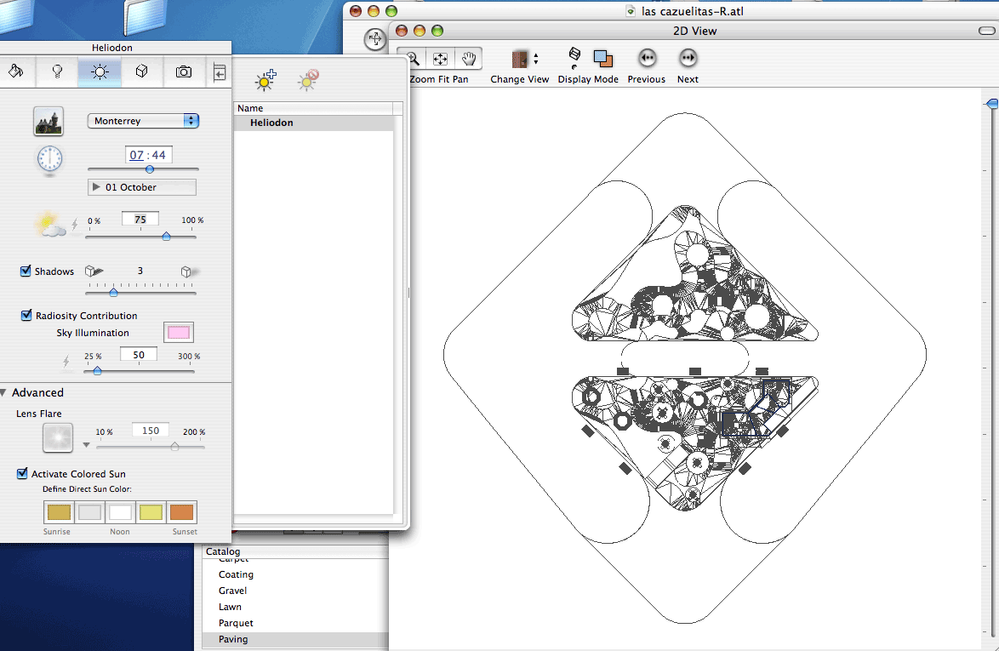Click the remove heliodon sun icon
Image resolution: width=999 pixels, height=651 pixels.
coord(307,81)
